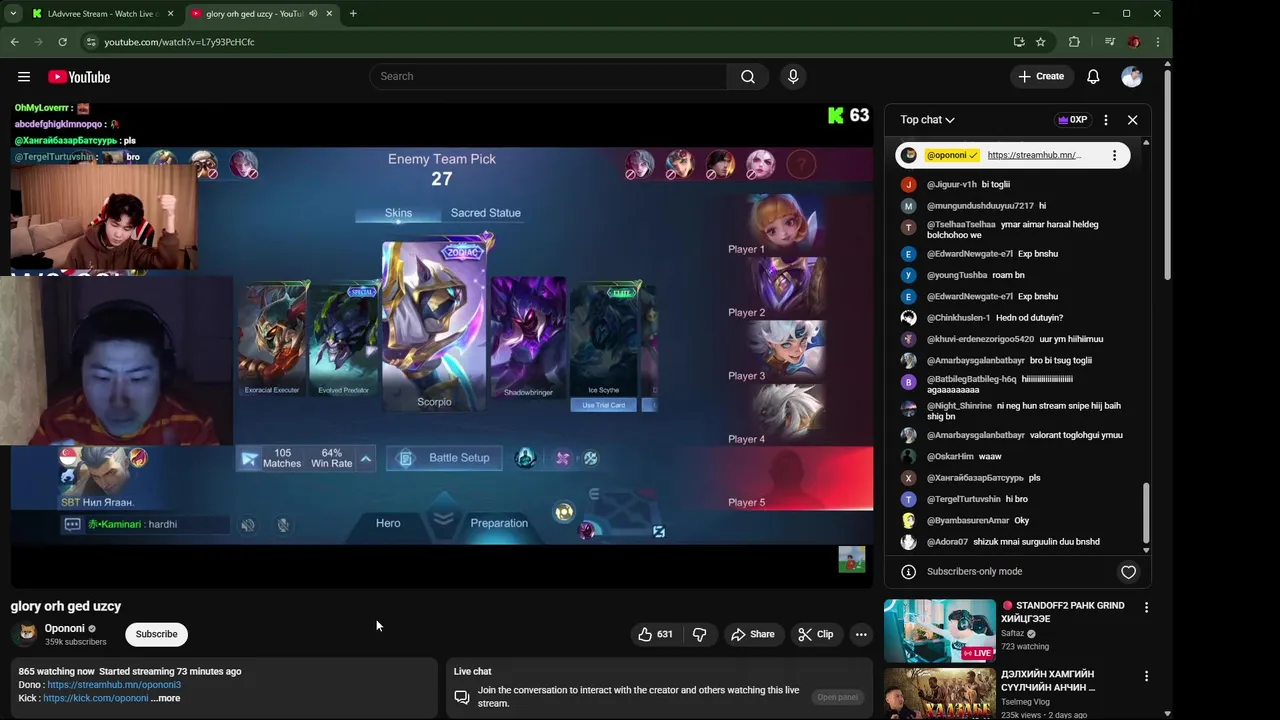This screenshot has width=1280, height=720.
Task: Click the Create button
Action: pos(1041,77)
